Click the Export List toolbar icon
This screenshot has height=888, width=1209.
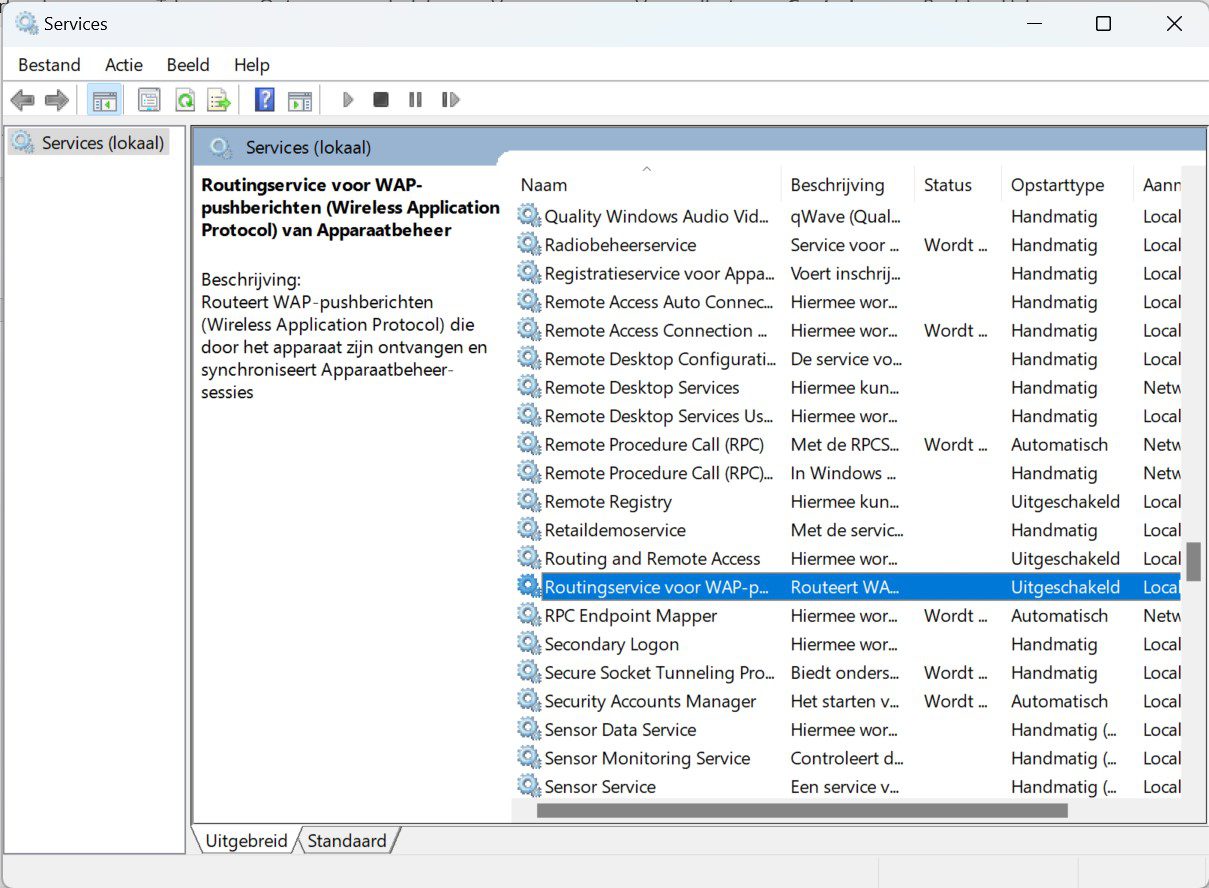click(x=219, y=100)
